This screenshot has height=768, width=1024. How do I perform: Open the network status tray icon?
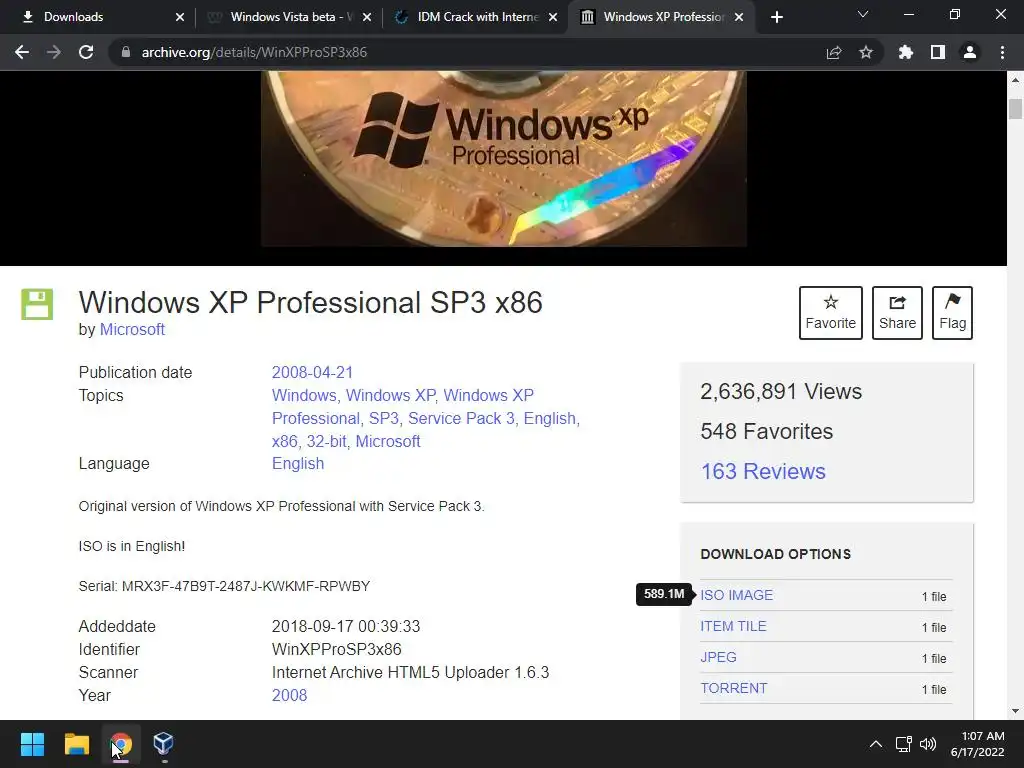click(903, 744)
